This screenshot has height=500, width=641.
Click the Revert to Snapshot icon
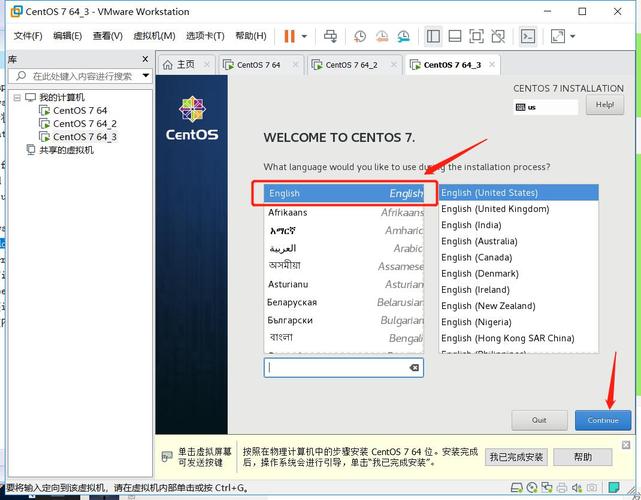(x=382, y=36)
